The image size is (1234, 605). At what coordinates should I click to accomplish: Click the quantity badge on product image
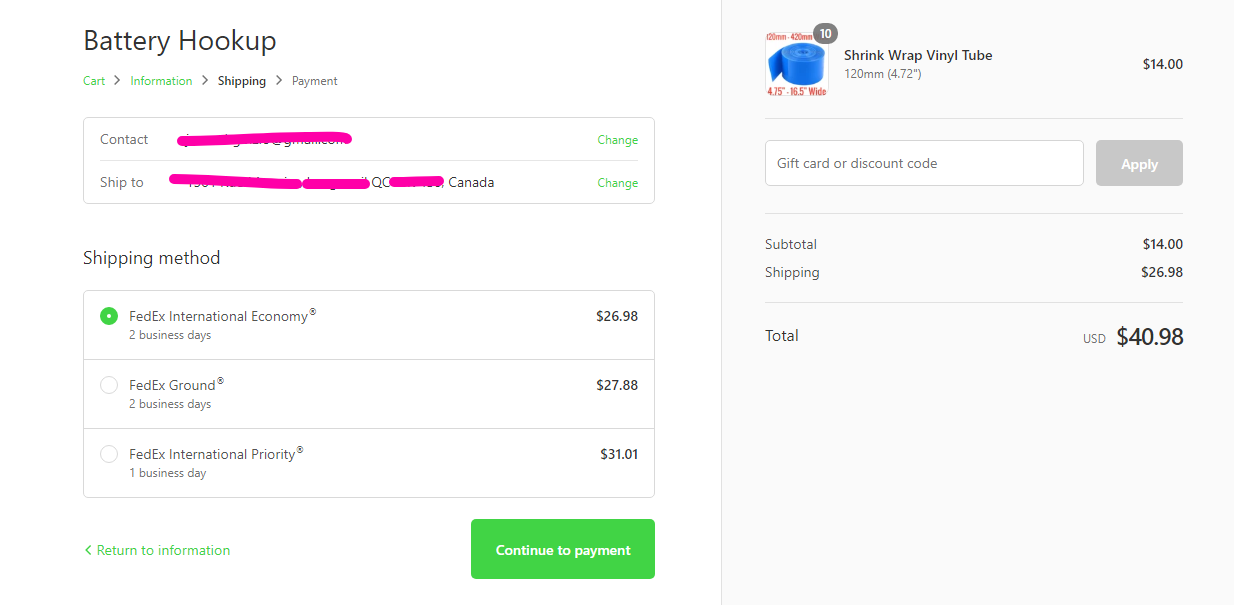click(x=825, y=34)
